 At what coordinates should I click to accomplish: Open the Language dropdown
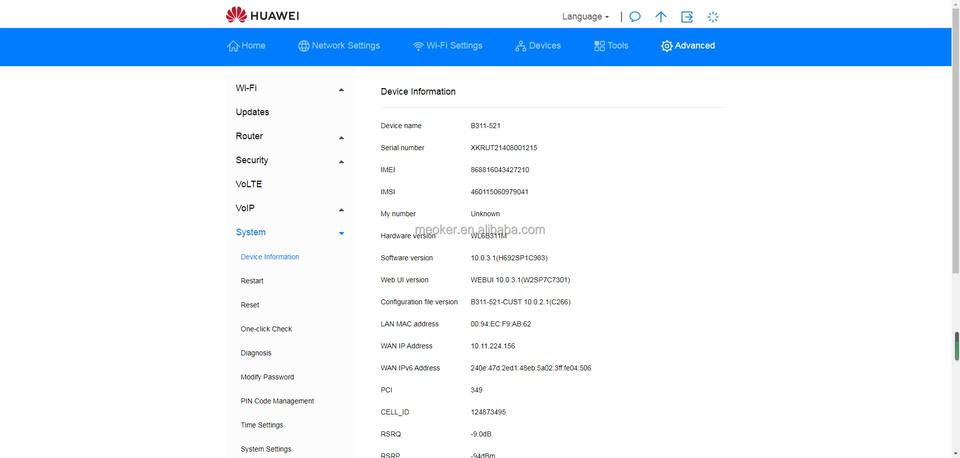585,17
